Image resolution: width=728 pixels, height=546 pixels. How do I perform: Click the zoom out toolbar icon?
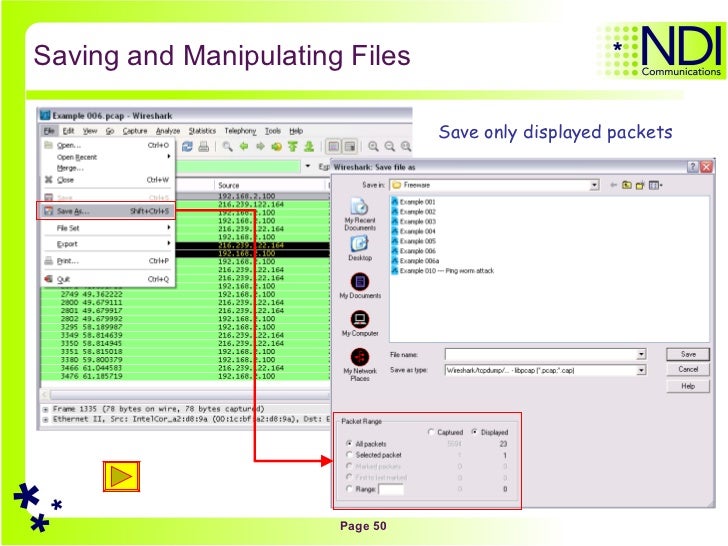point(390,147)
